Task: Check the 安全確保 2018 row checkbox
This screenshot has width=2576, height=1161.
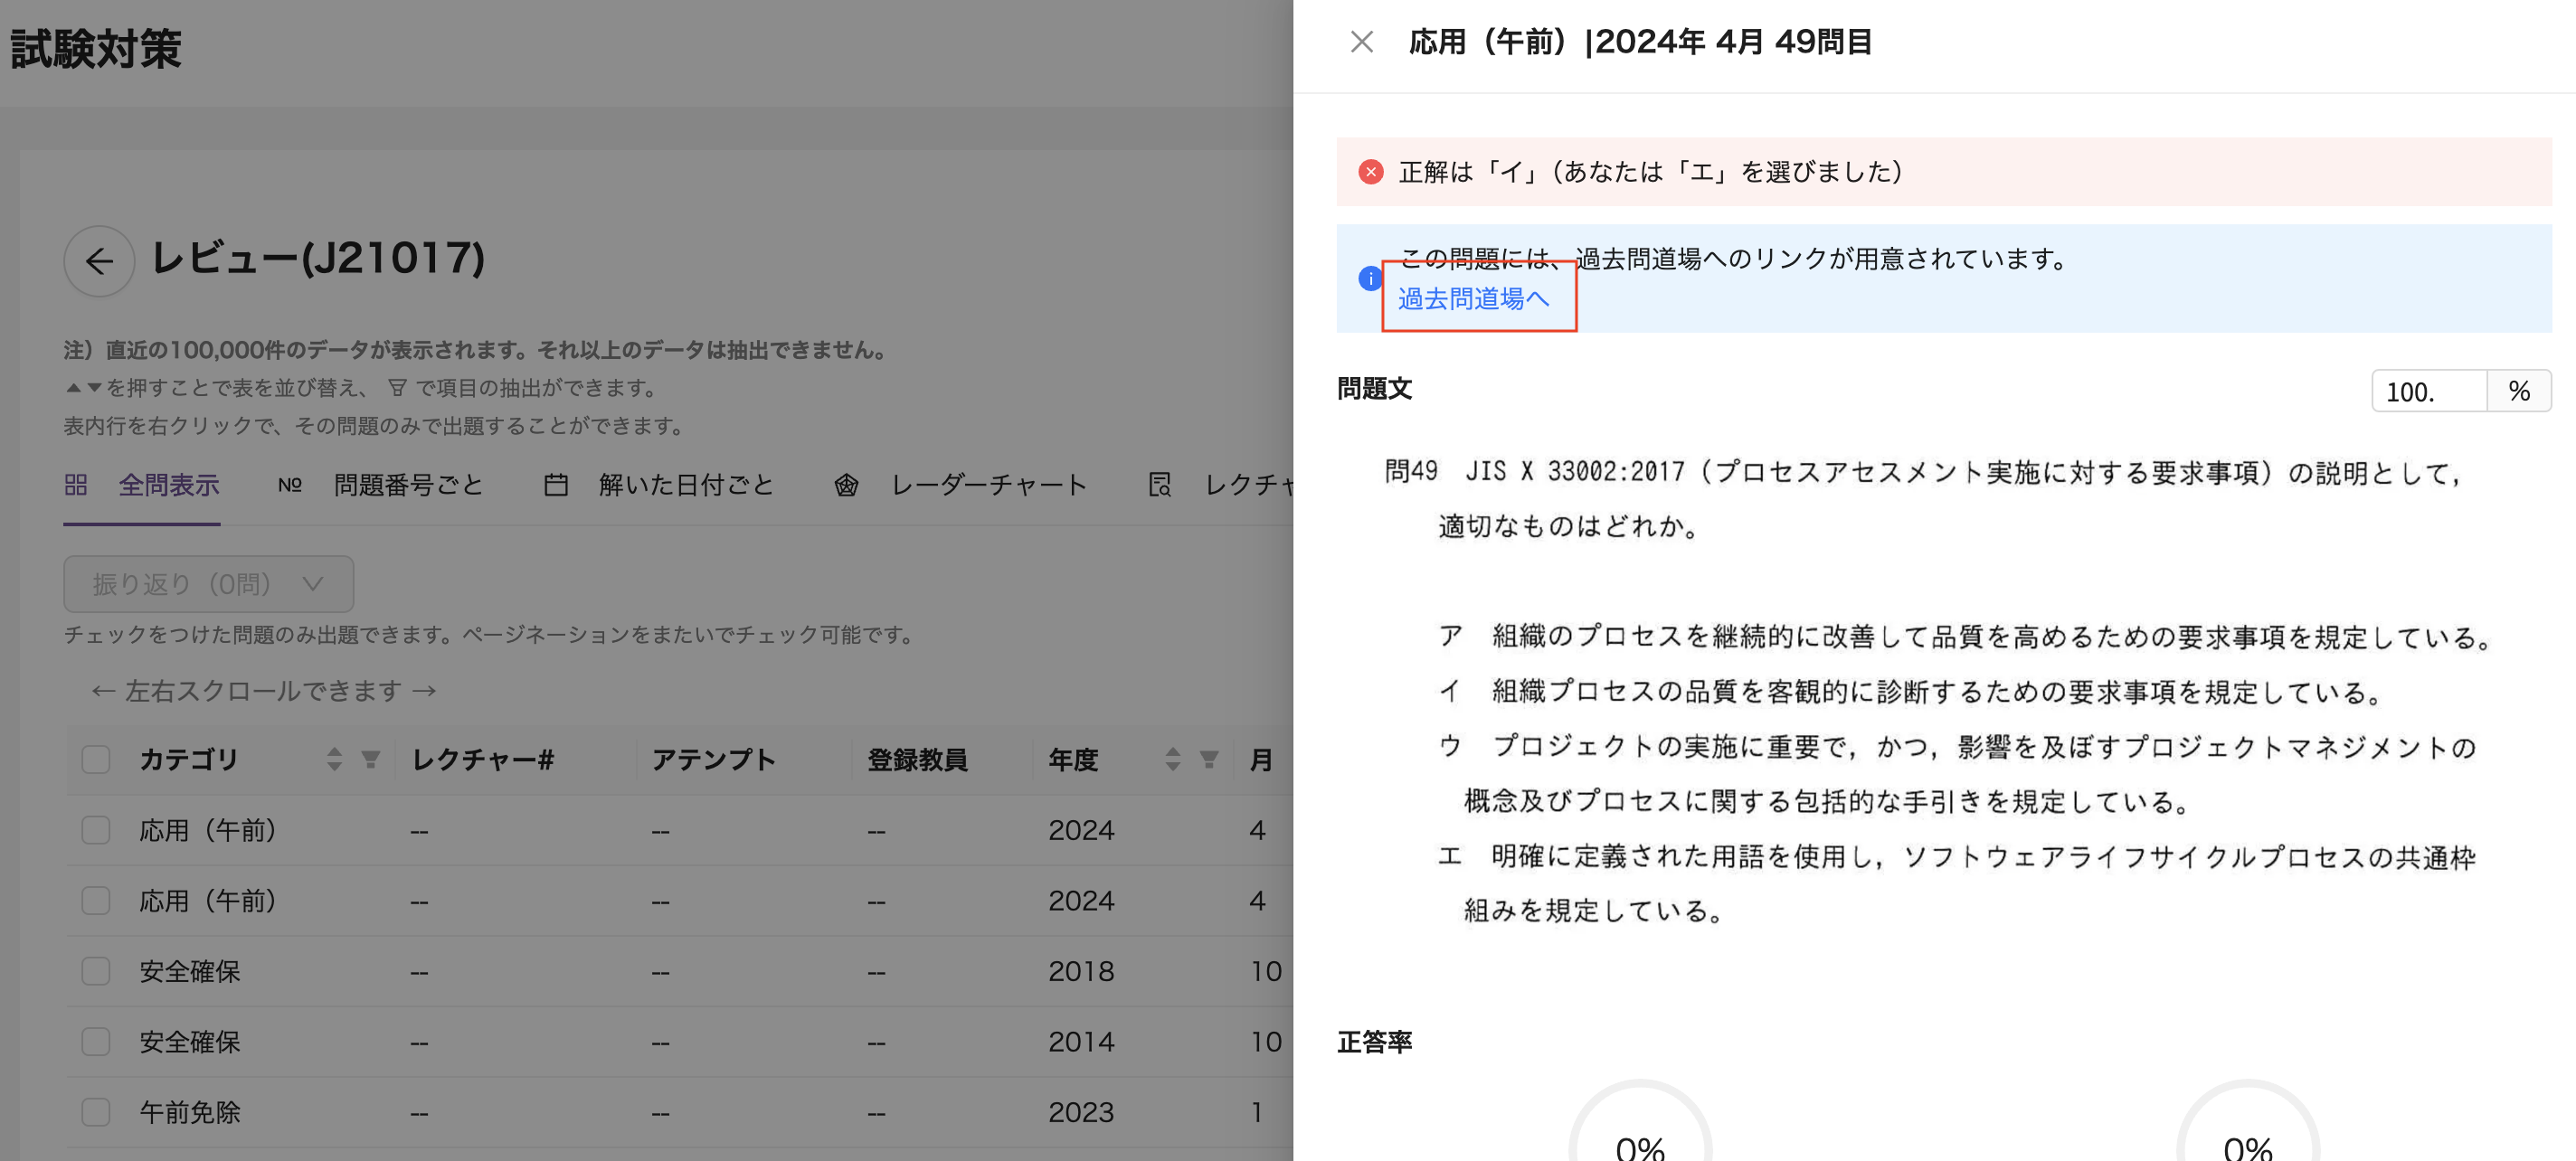Action: [x=96, y=971]
